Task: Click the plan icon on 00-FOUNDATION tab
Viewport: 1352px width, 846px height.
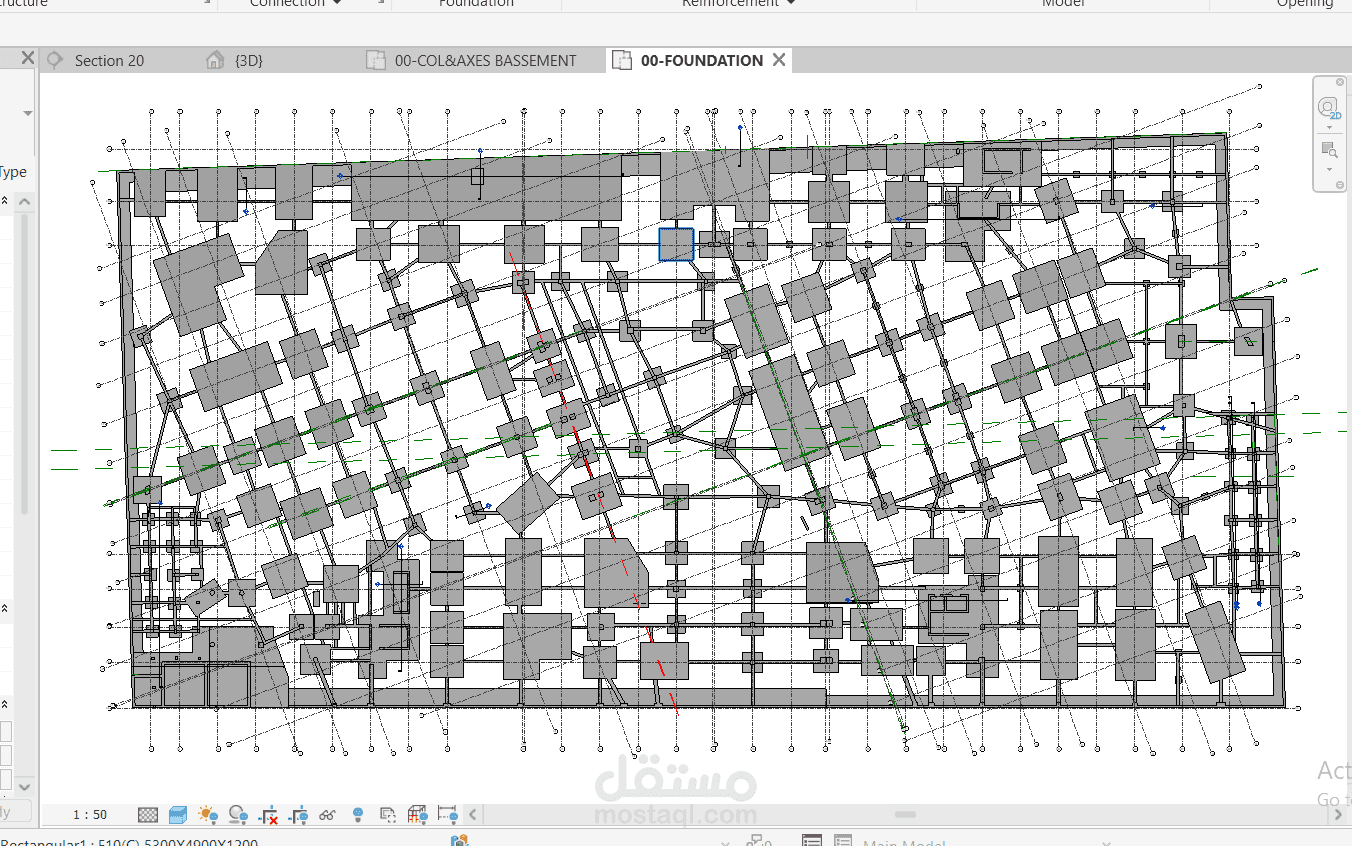Action: 621,60
